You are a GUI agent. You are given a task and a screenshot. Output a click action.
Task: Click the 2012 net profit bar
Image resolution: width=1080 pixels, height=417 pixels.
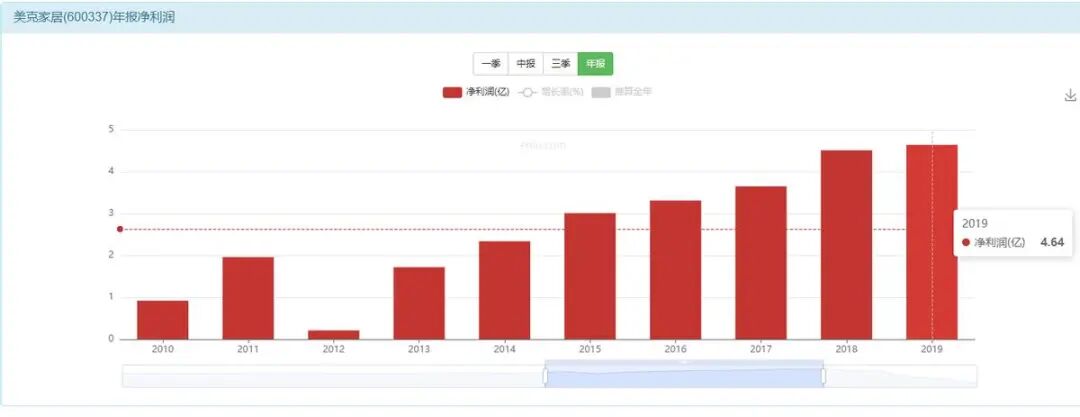333,335
